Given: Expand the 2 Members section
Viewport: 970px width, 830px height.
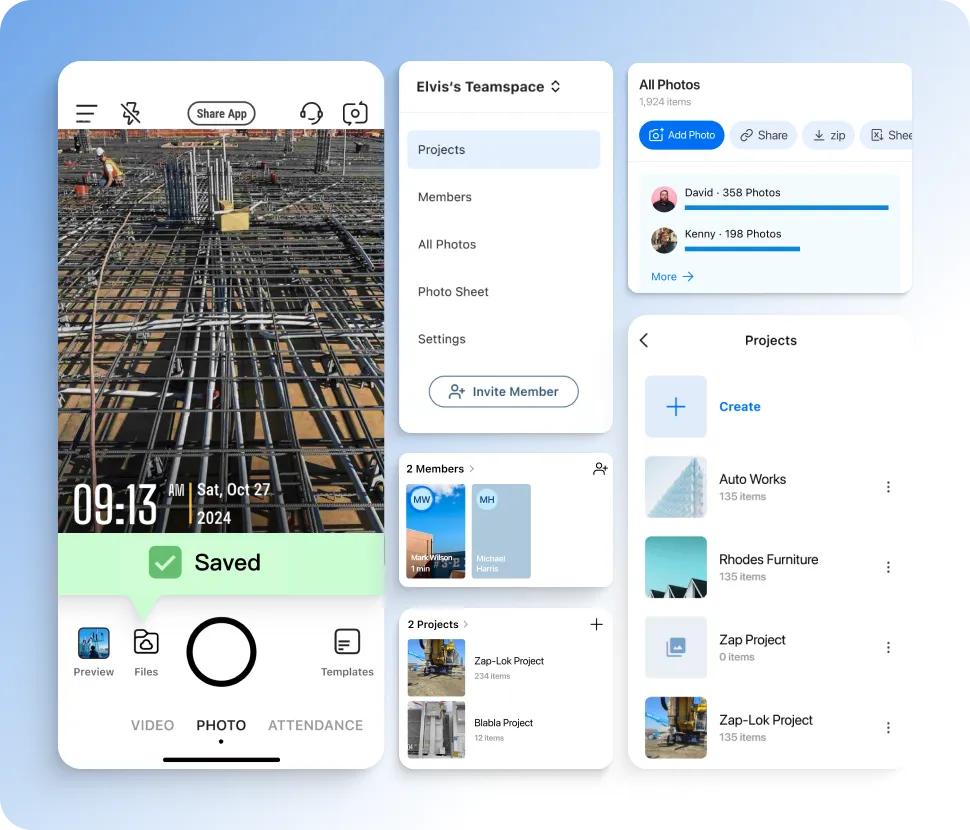Looking at the screenshot, I should pyautogui.click(x=437, y=468).
